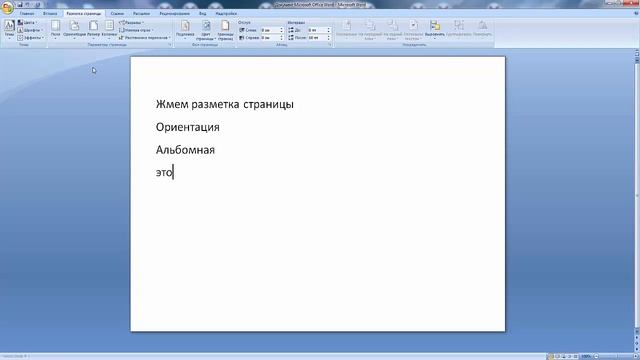Viewport: 640px width, 360px height.
Task: Switch to draft view icon
Action: [x=576, y=356]
